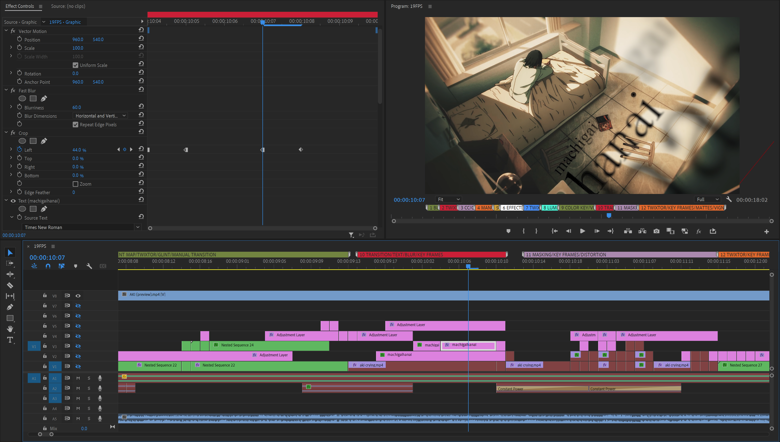Screen dimensions: 780x442
Task: Select the 19FPS timeline tab
Action: (40, 246)
